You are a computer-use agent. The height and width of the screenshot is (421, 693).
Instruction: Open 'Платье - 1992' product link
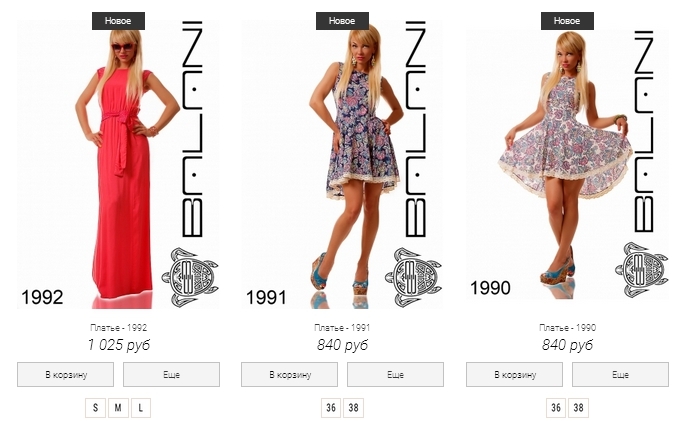pos(118,328)
